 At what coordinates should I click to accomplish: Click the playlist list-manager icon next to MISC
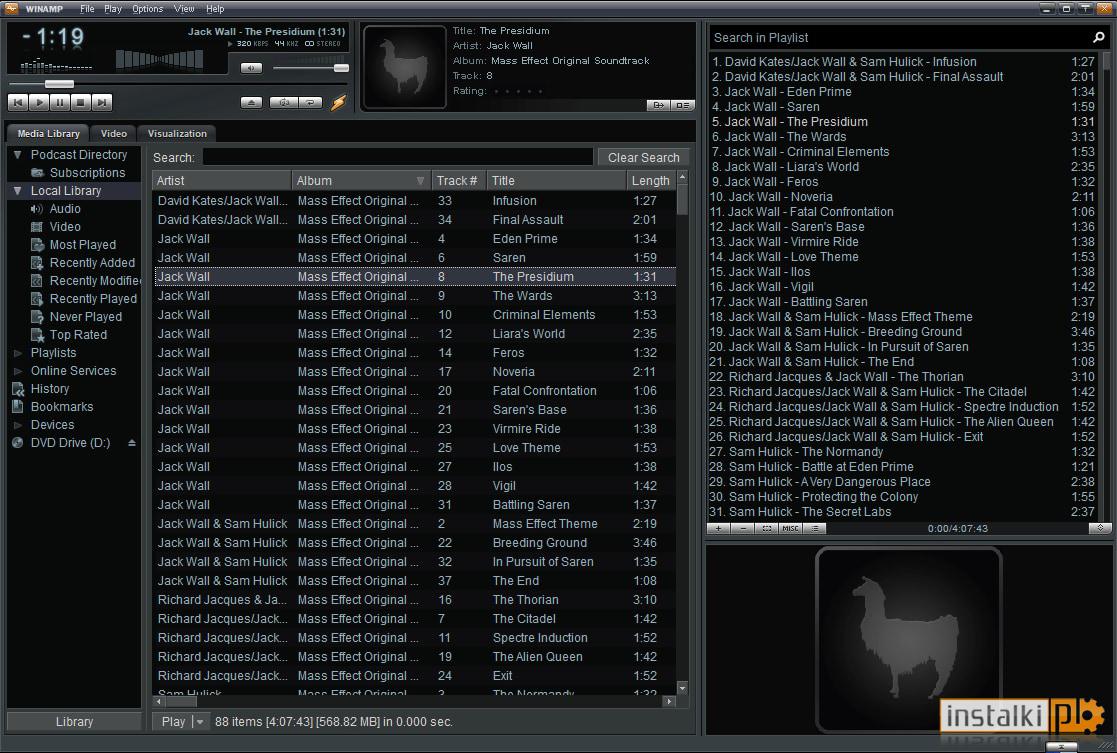815,528
